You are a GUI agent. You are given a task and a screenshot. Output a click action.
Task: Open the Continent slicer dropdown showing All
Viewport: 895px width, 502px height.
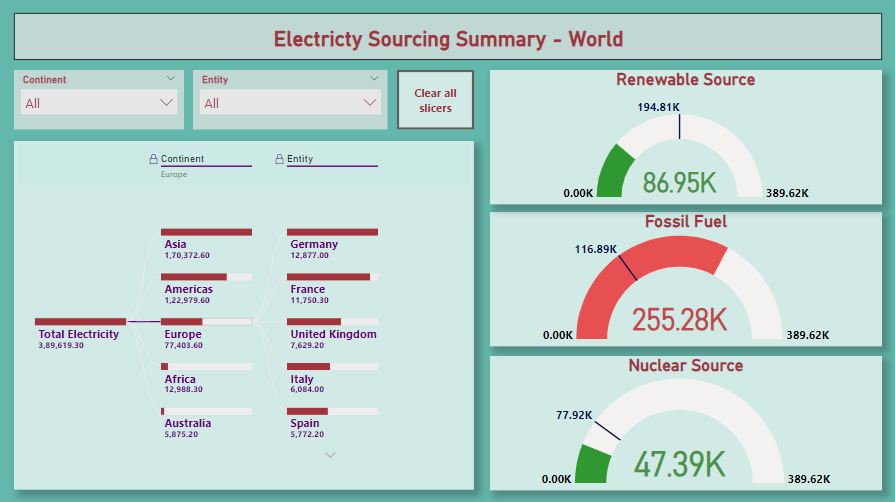tap(99, 102)
